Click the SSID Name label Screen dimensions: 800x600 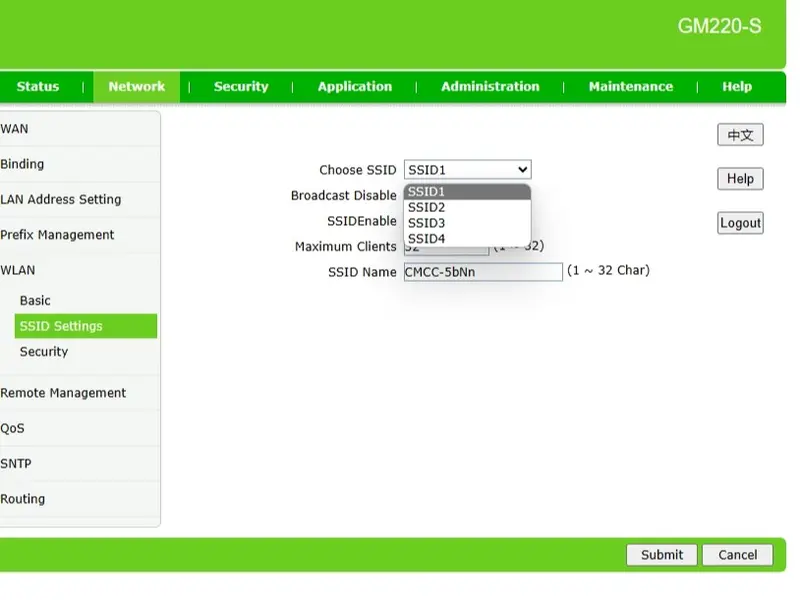click(362, 272)
